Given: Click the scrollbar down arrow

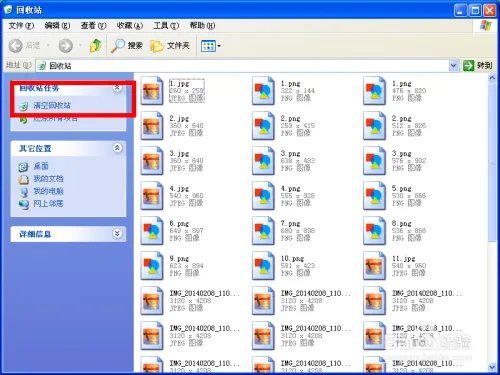Looking at the screenshot, I should tap(492, 367).
